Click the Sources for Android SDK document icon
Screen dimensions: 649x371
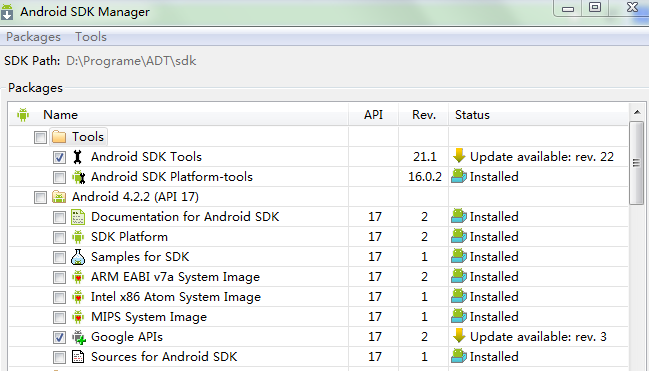pos(78,357)
